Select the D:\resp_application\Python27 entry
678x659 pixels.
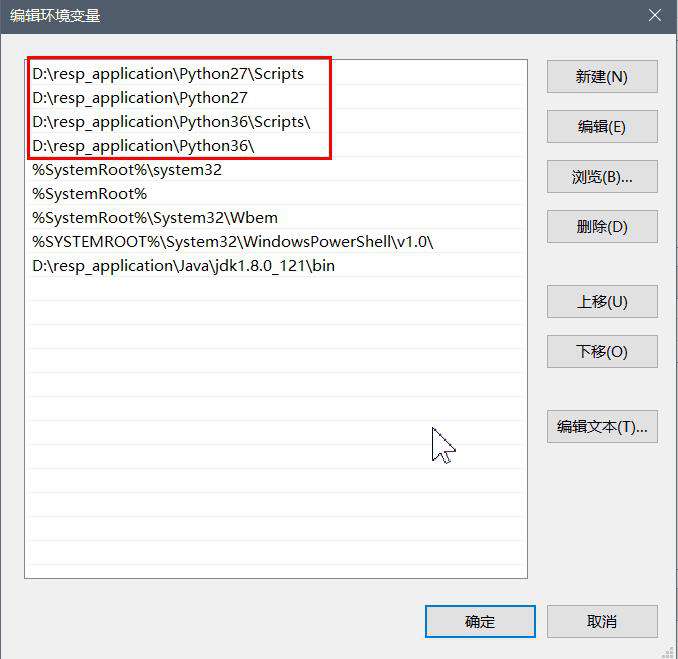click(276, 98)
